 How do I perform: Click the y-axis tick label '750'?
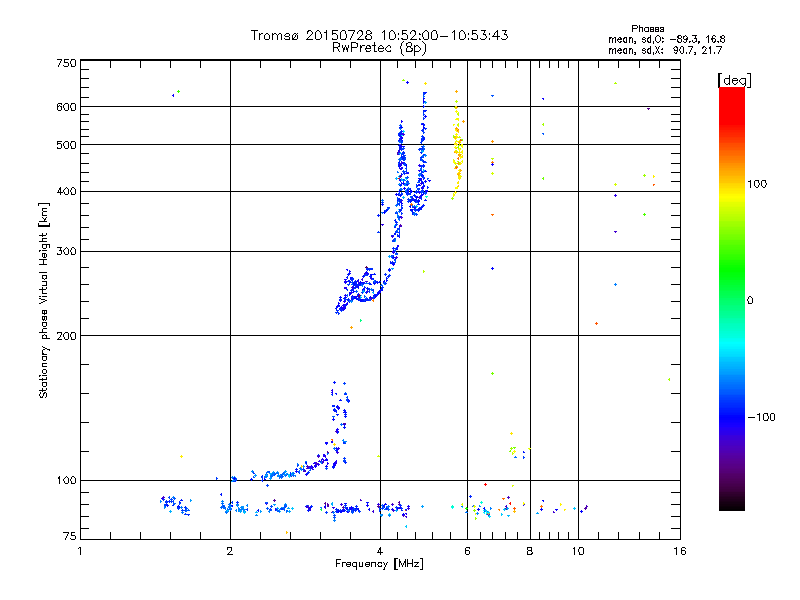tap(66, 63)
